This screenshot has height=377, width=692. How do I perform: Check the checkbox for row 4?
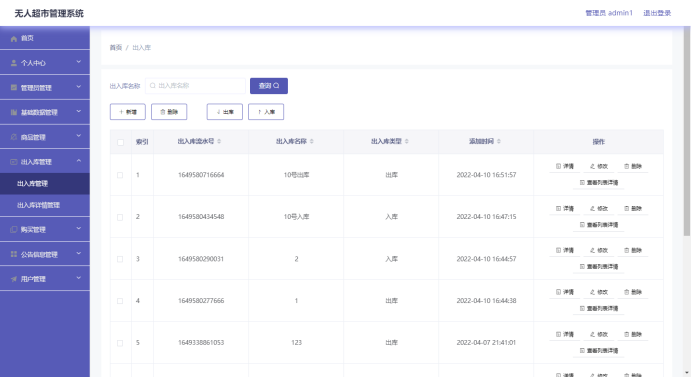click(x=120, y=301)
